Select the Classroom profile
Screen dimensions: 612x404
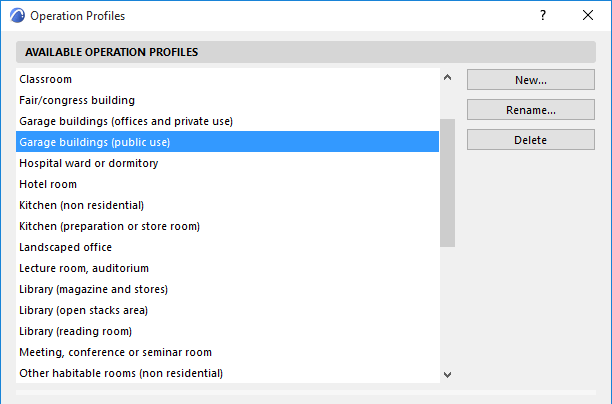[46, 79]
